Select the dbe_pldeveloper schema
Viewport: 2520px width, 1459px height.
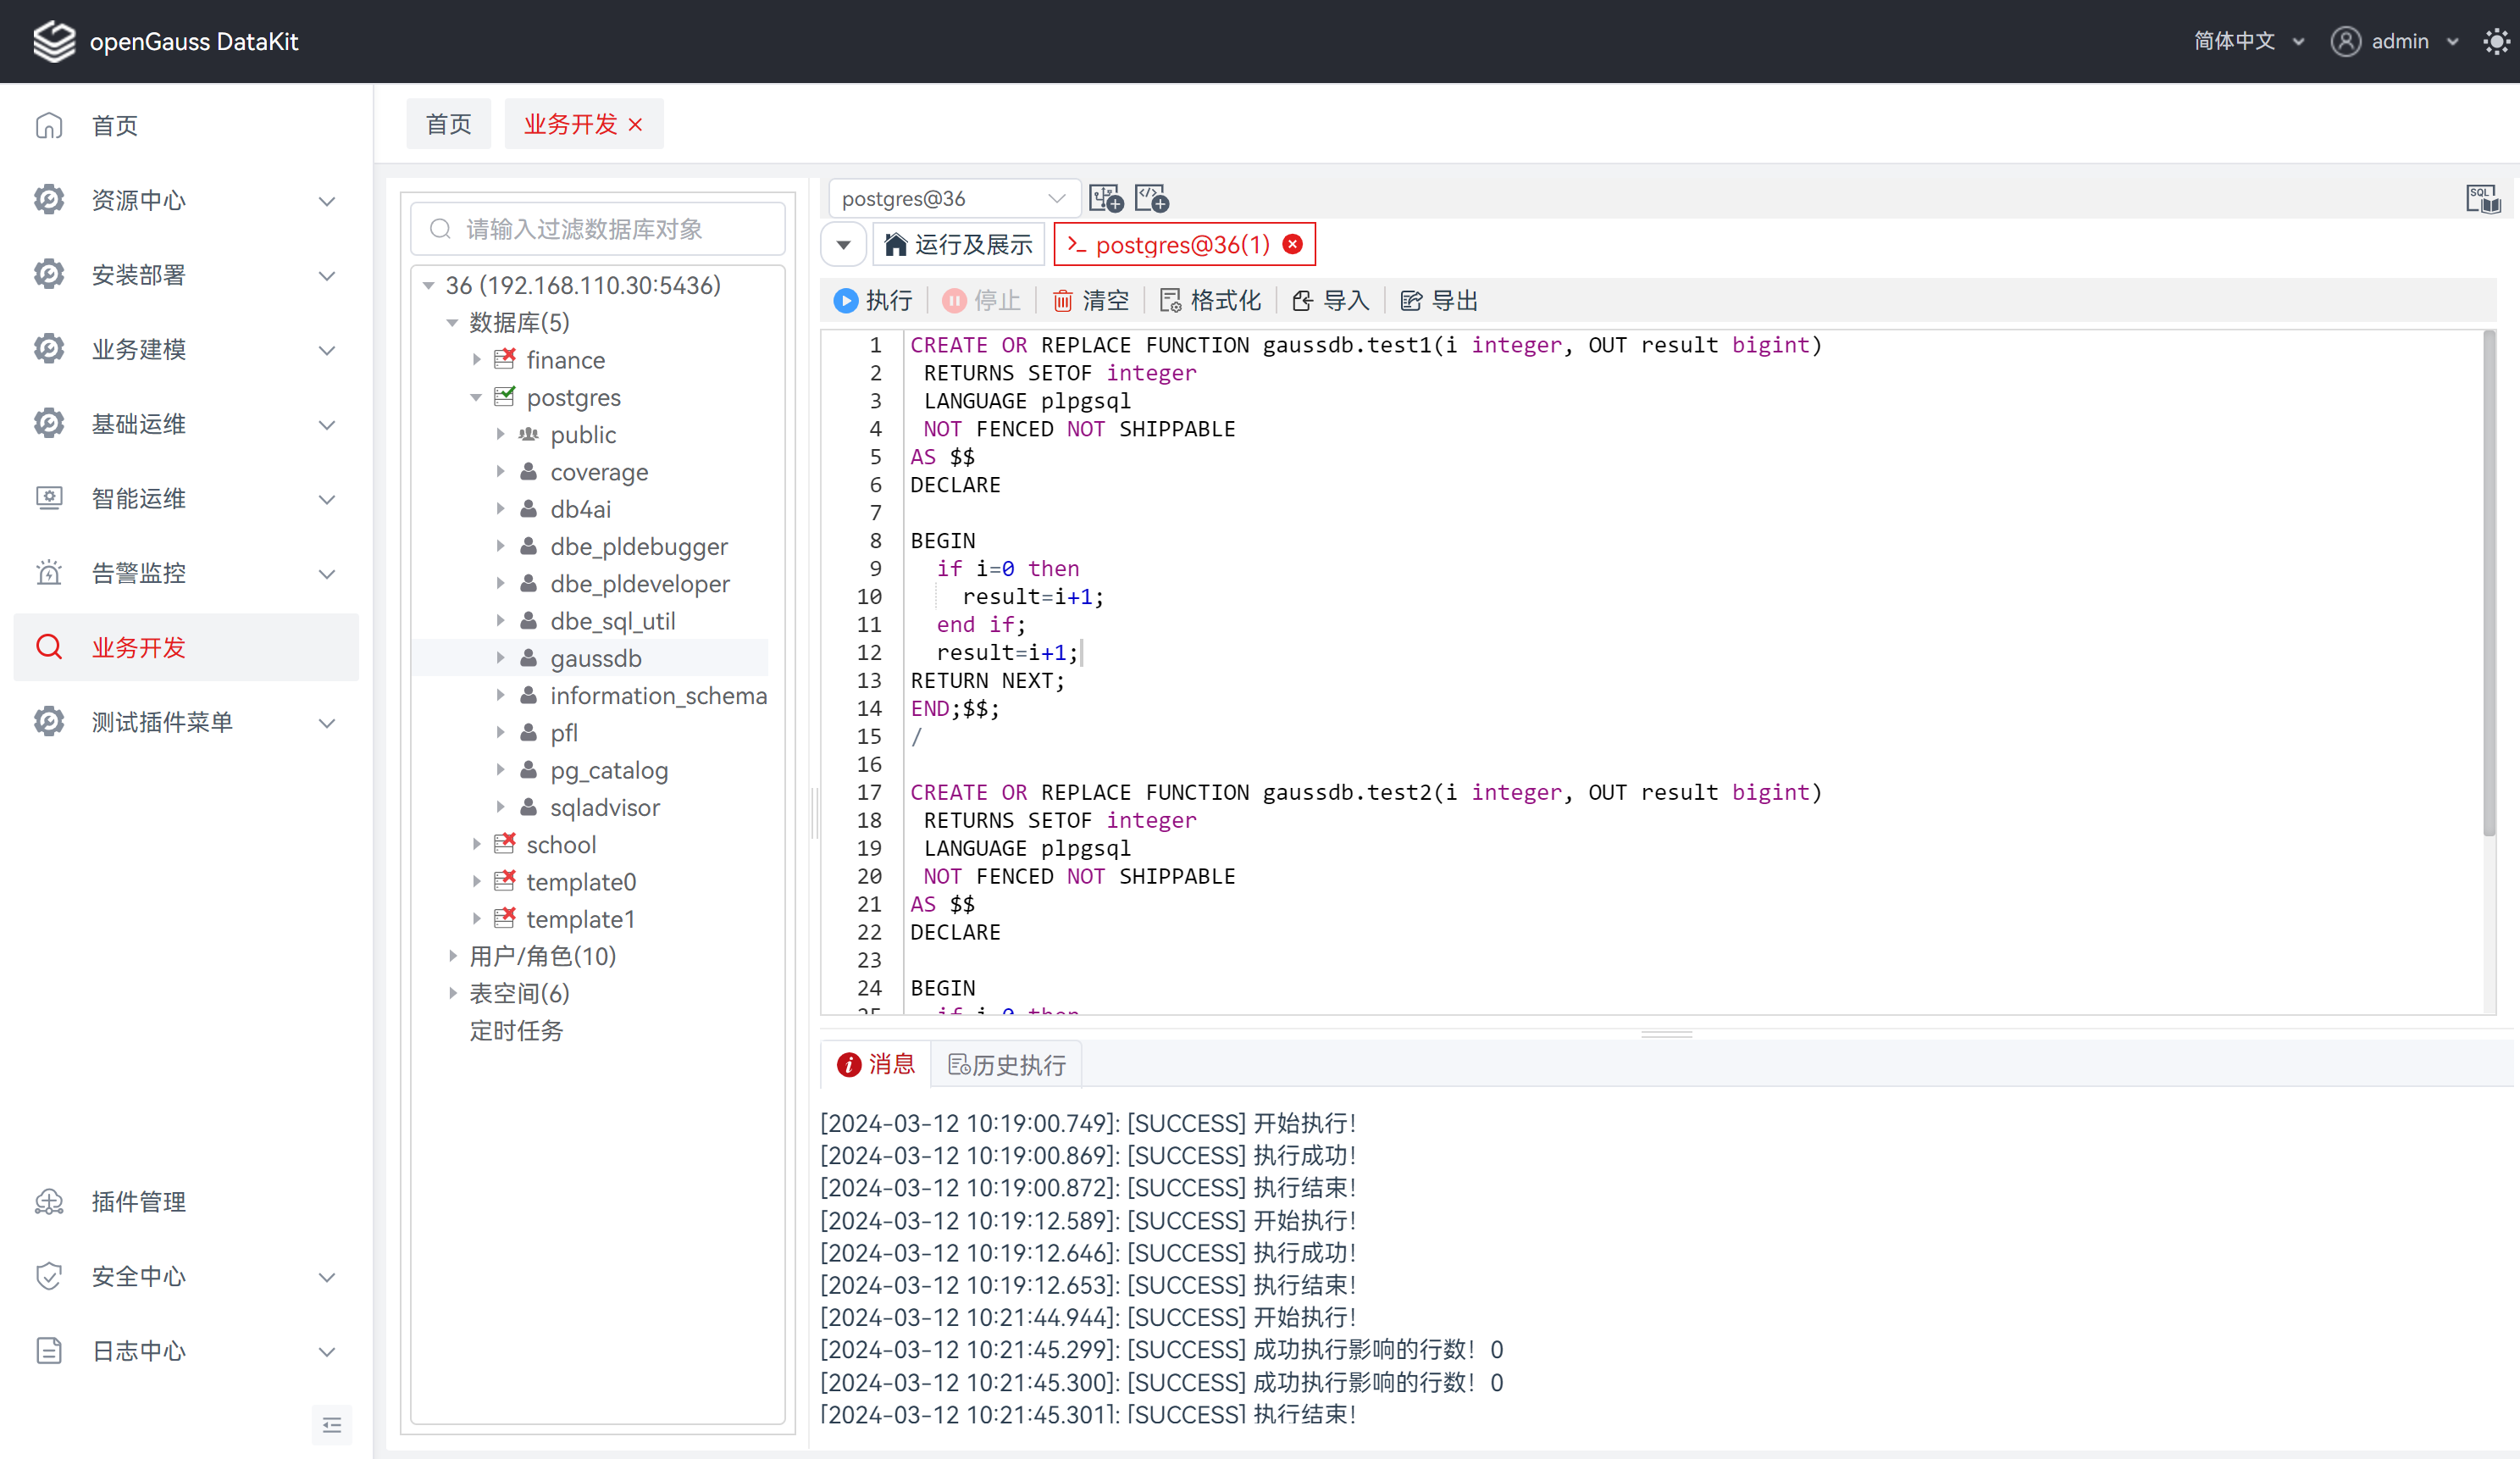(640, 584)
